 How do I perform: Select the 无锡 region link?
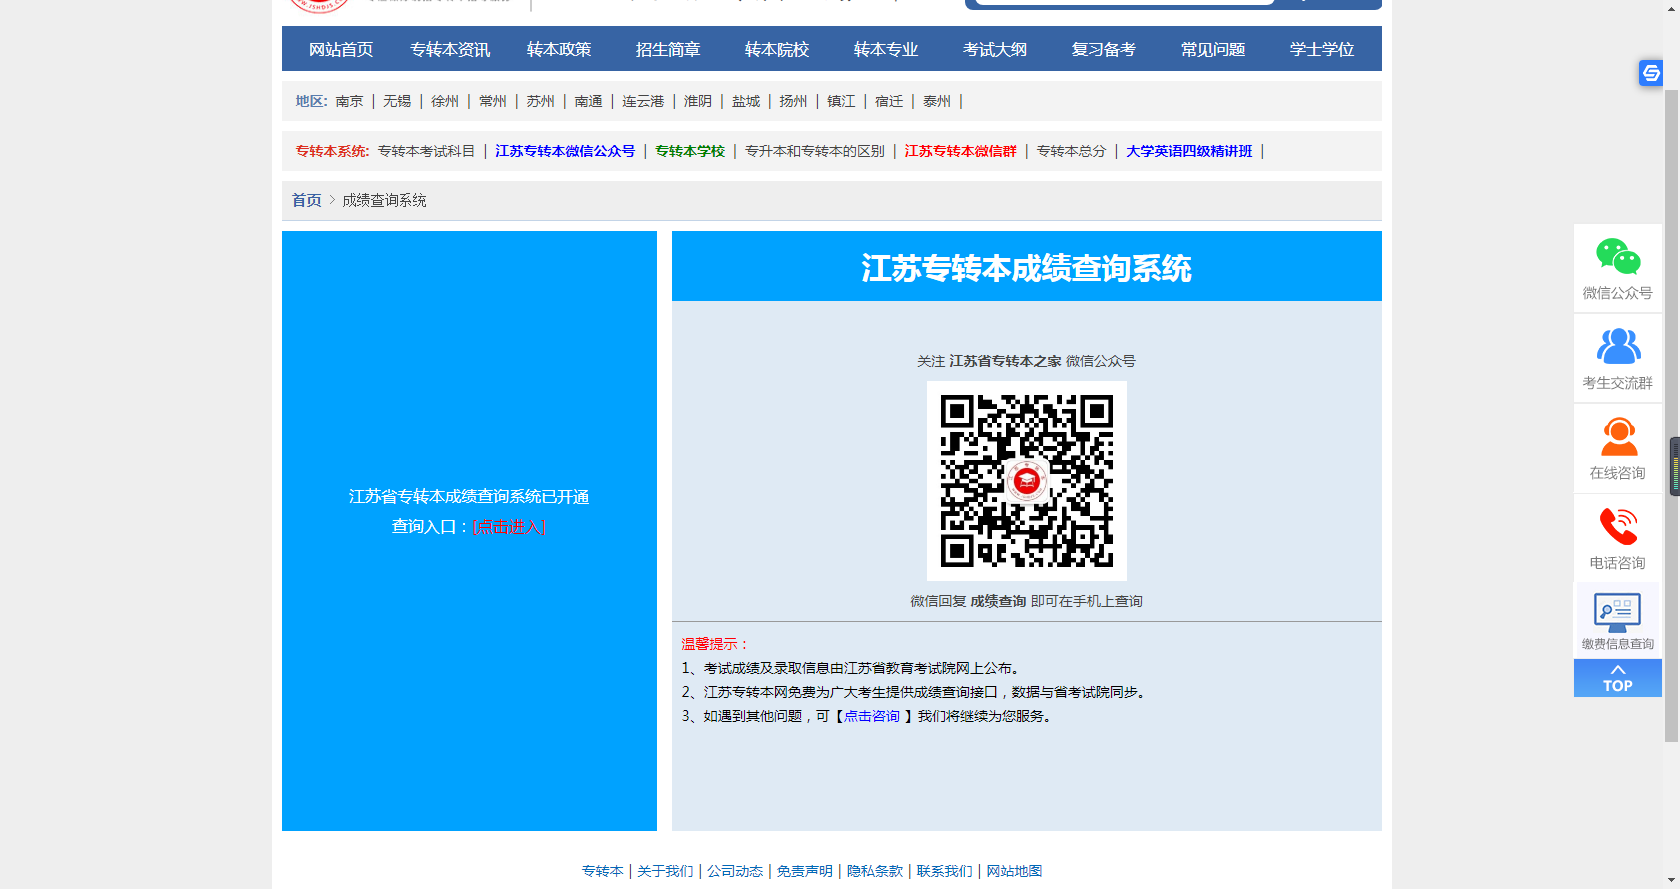coord(397,101)
